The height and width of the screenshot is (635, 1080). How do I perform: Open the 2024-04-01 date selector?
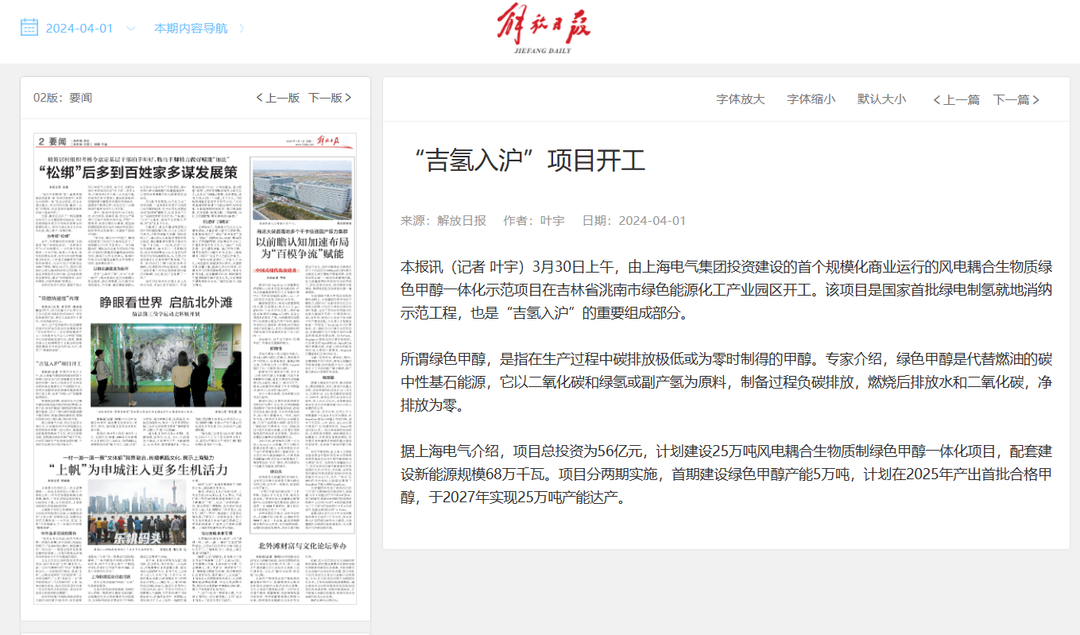[x=79, y=28]
